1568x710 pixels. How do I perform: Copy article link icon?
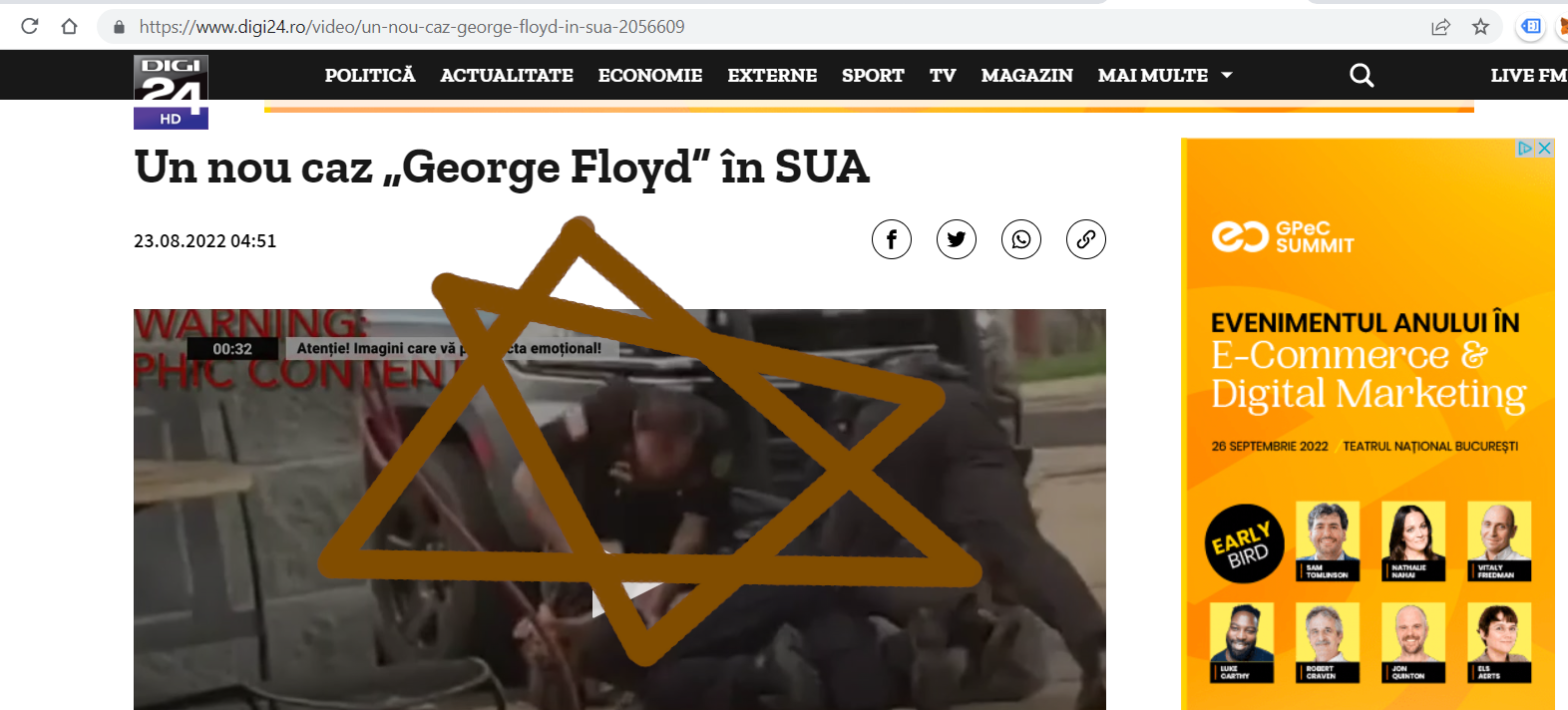click(1086, 240)
